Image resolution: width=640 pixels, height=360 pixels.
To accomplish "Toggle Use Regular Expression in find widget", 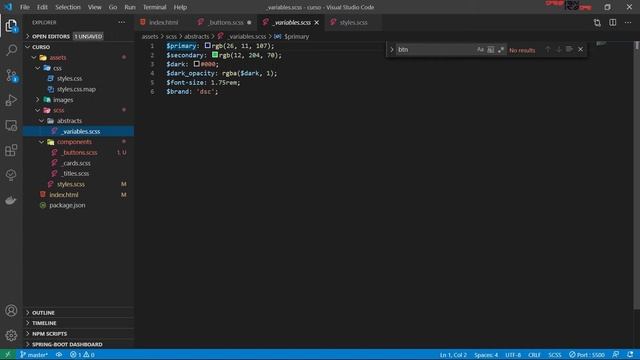I will click(501, 50).
